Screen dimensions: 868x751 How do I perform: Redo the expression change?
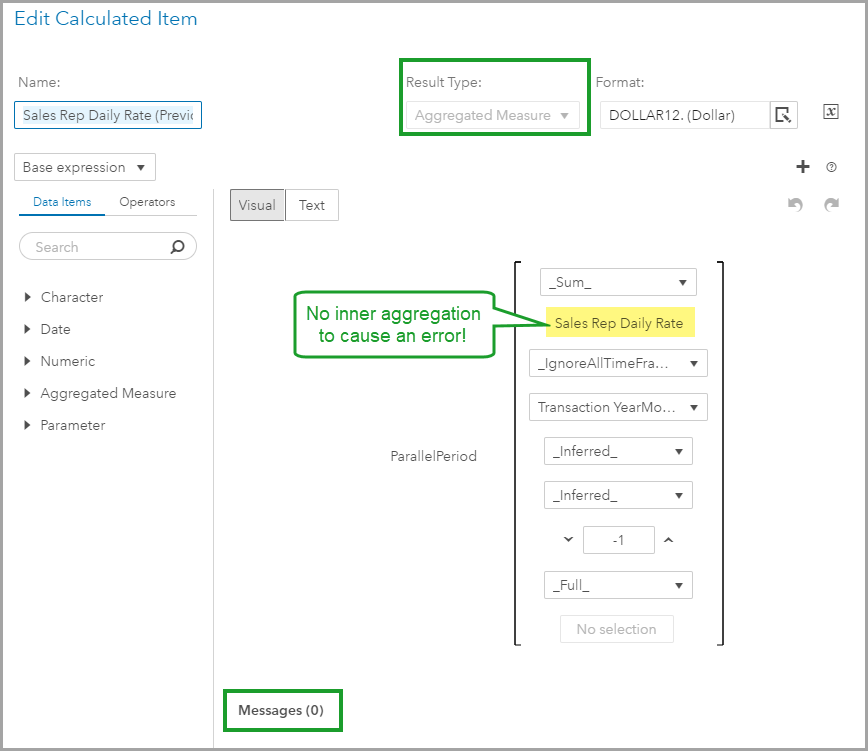(x=831, y=205)
